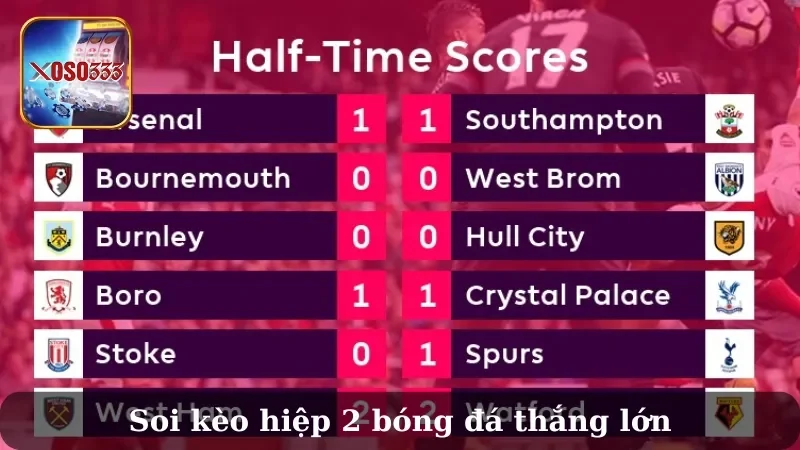Select the West Brom Albion crest
800x450 pixels.
click(729, 178)
